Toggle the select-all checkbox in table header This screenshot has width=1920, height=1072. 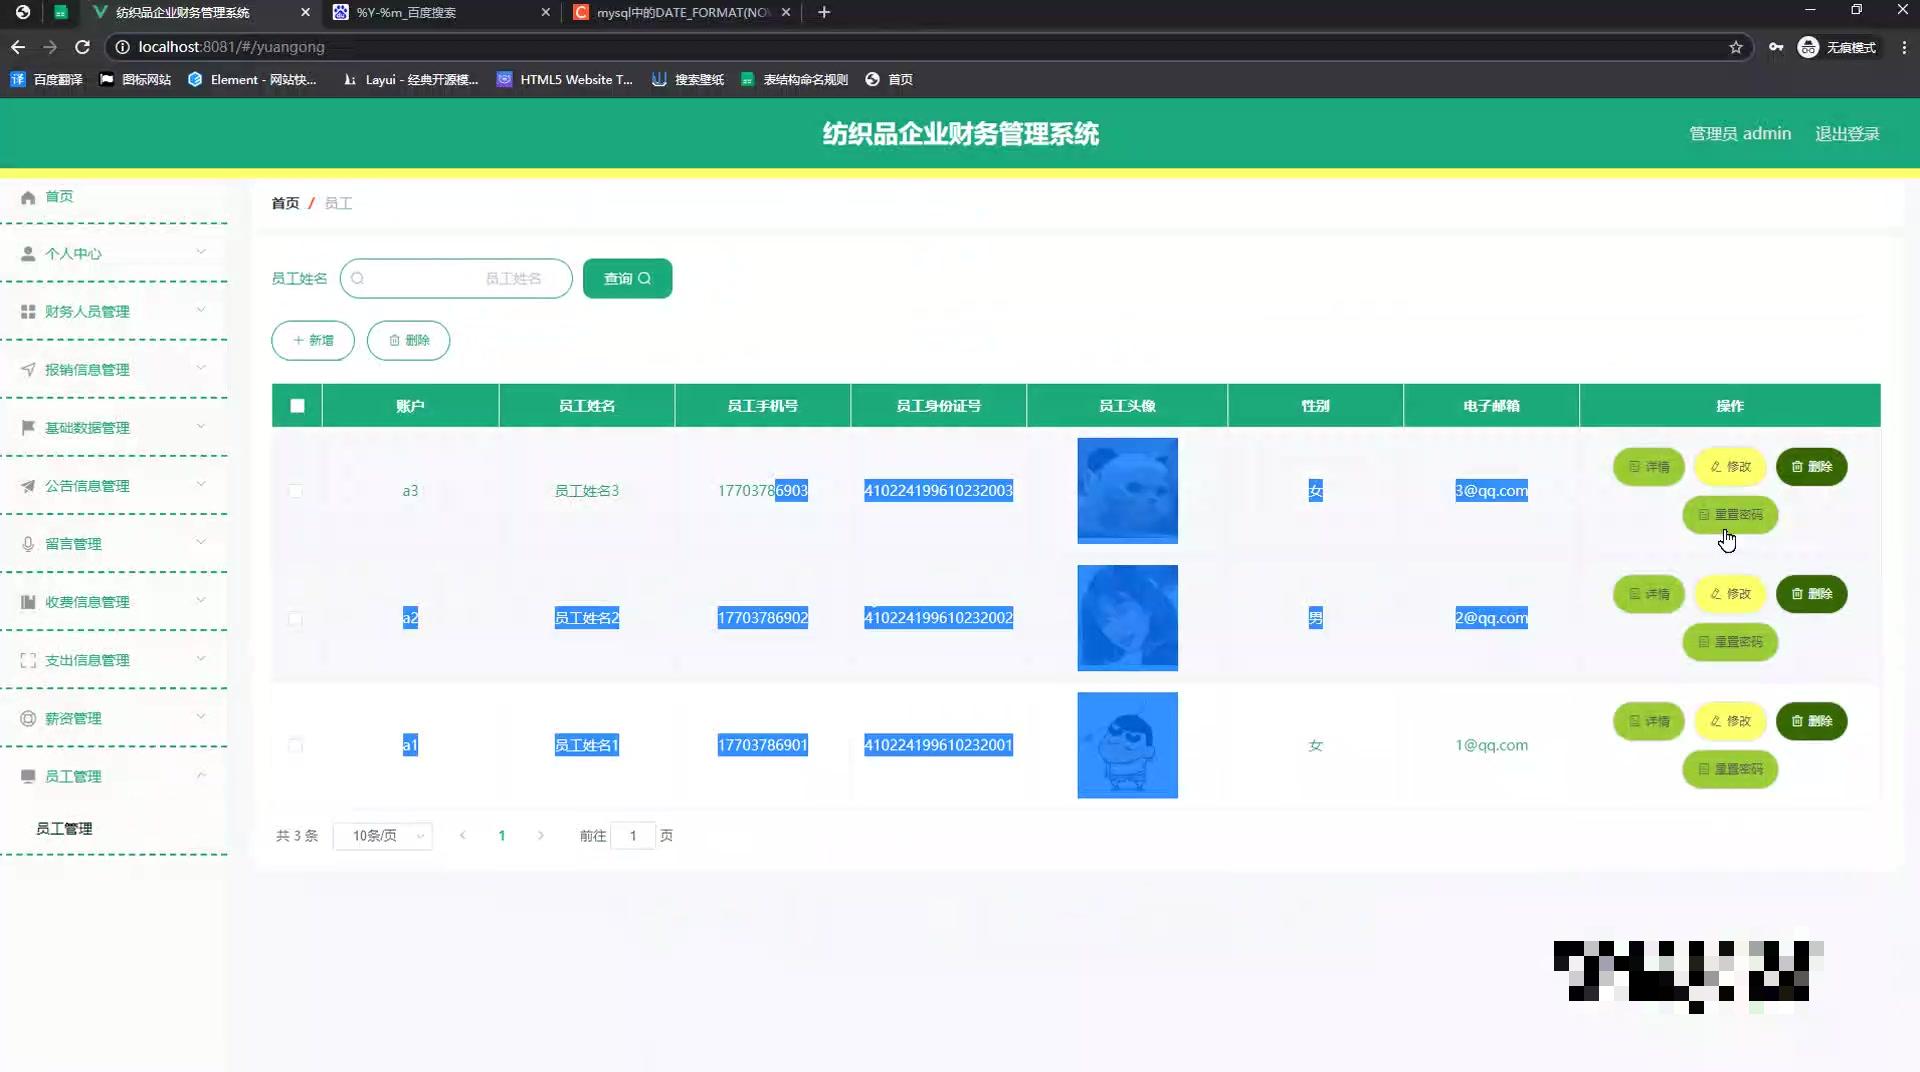296,405
